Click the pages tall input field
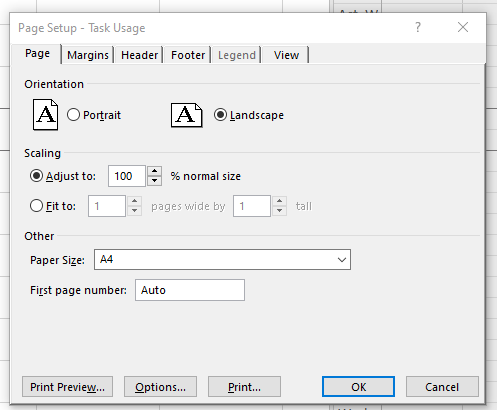Viewport: 497px width, 410px height. [x=252, y=206]
